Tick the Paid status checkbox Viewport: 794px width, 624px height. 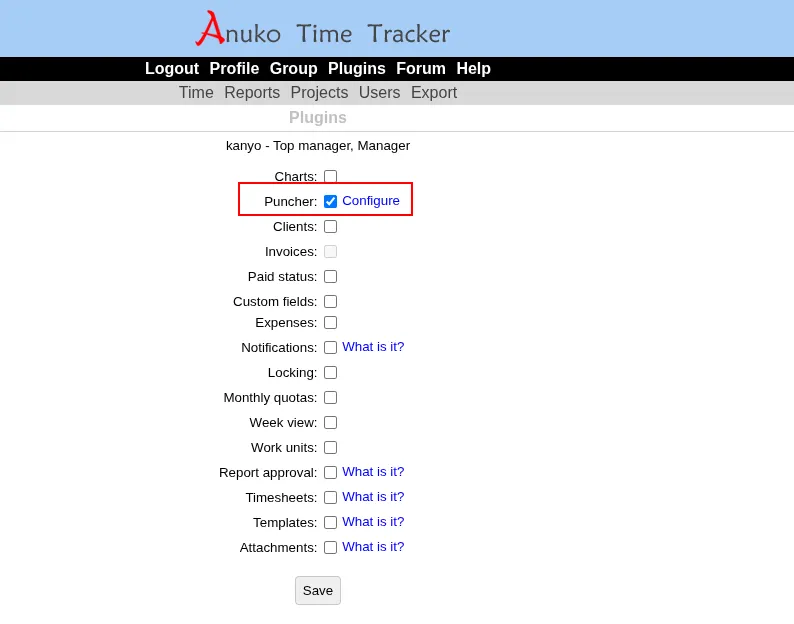(330, 277)
